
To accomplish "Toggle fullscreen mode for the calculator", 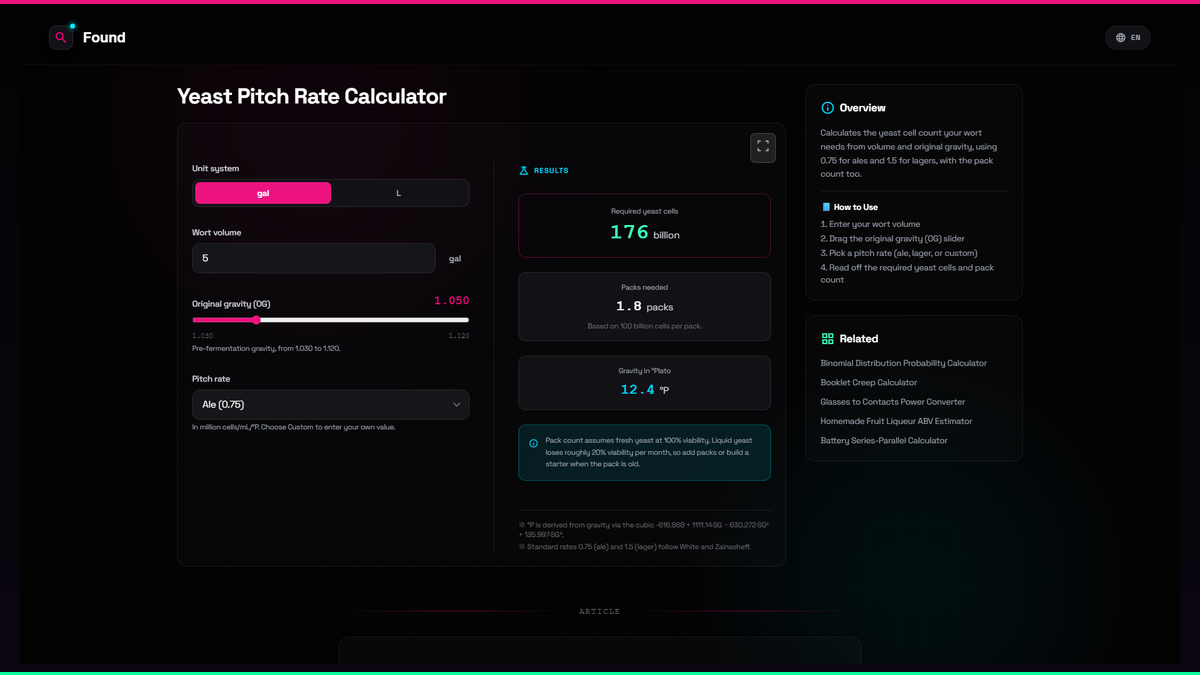I will coord(763,147).
